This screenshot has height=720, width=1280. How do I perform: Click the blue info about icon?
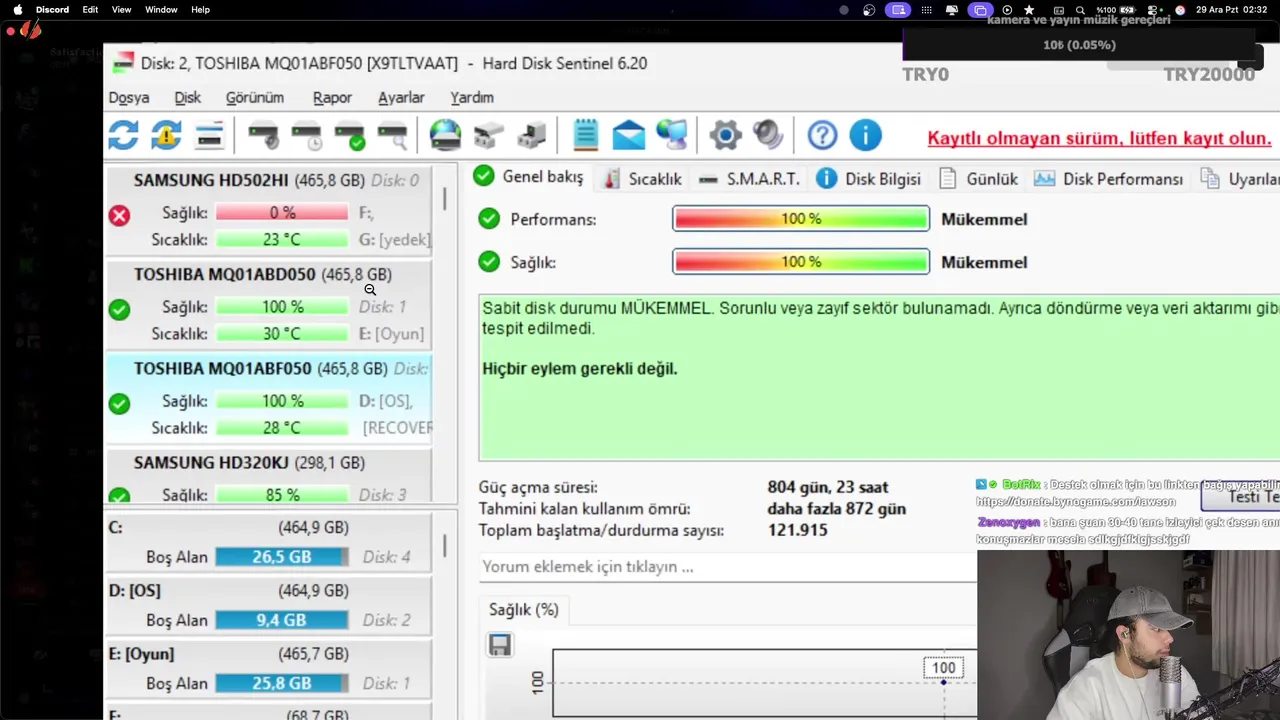click(865, 135)
